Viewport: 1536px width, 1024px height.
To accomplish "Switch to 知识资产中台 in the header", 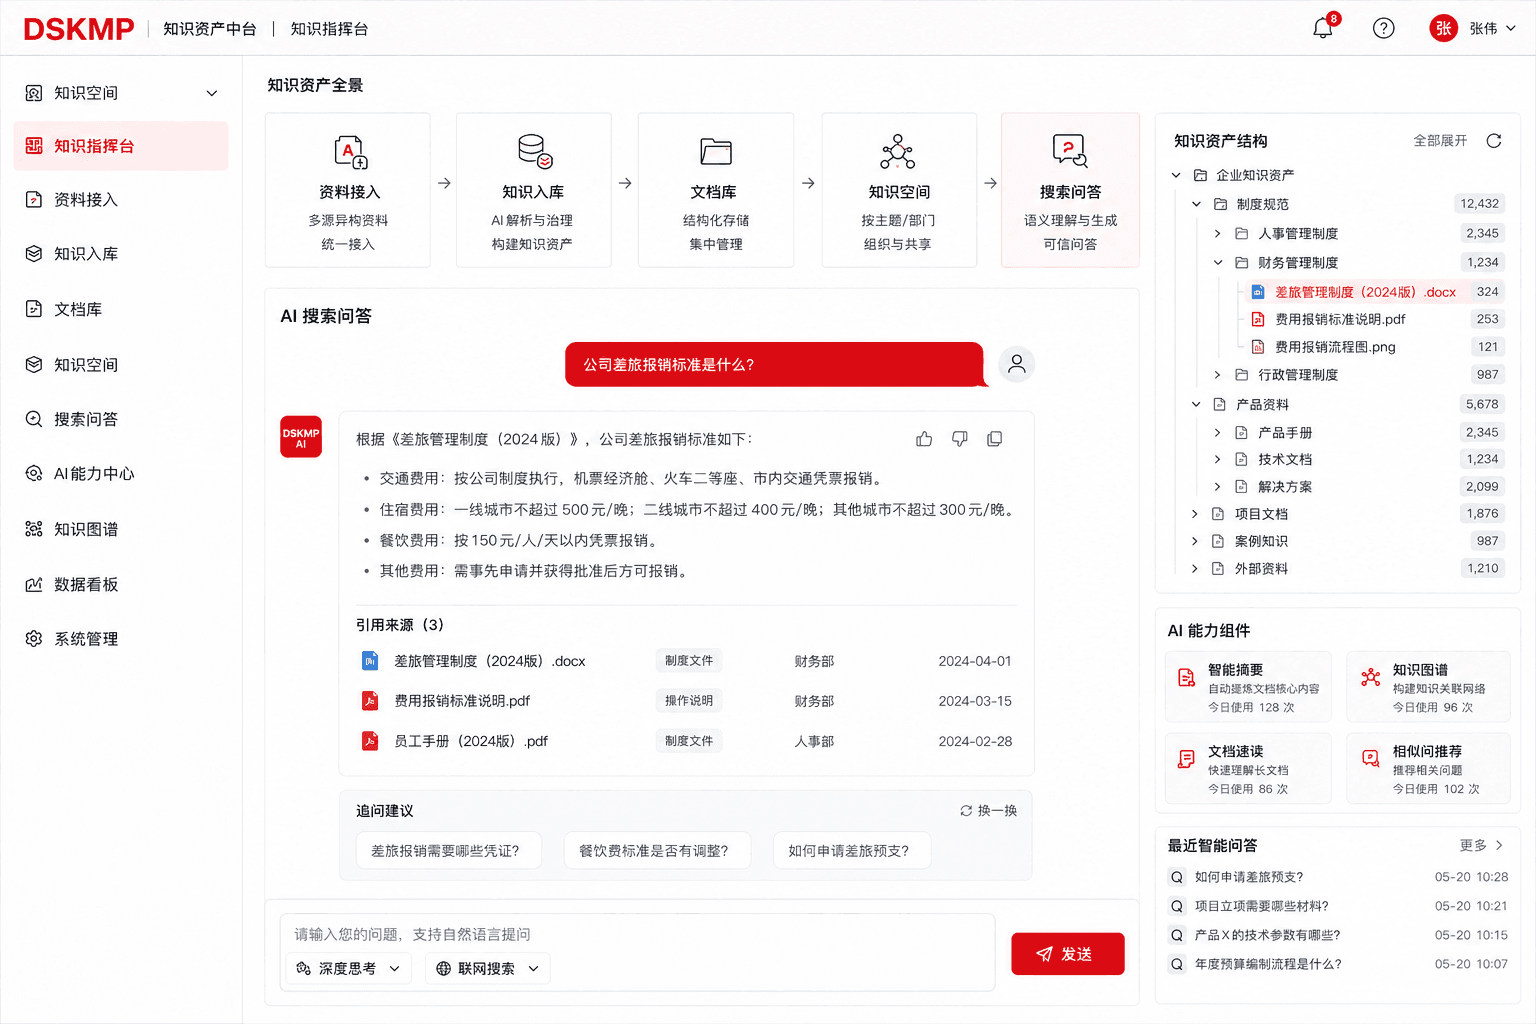I will [210, 29].
